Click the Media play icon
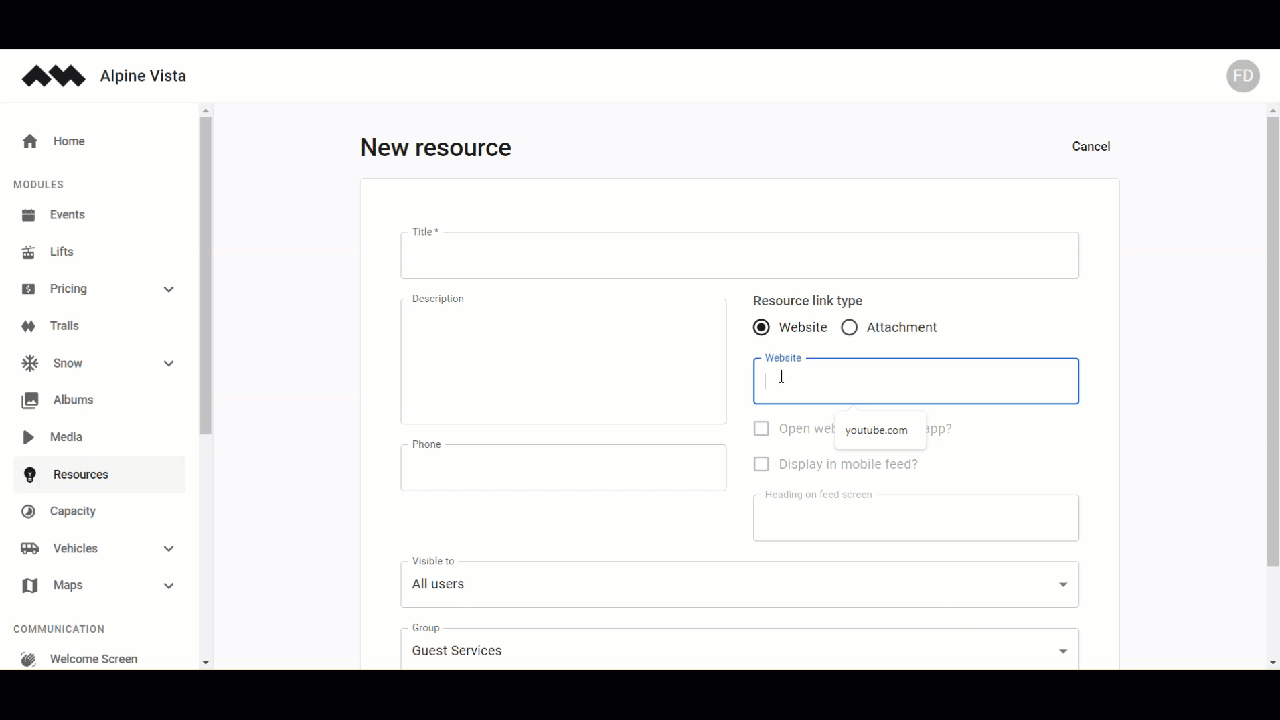 pos(28,437)
